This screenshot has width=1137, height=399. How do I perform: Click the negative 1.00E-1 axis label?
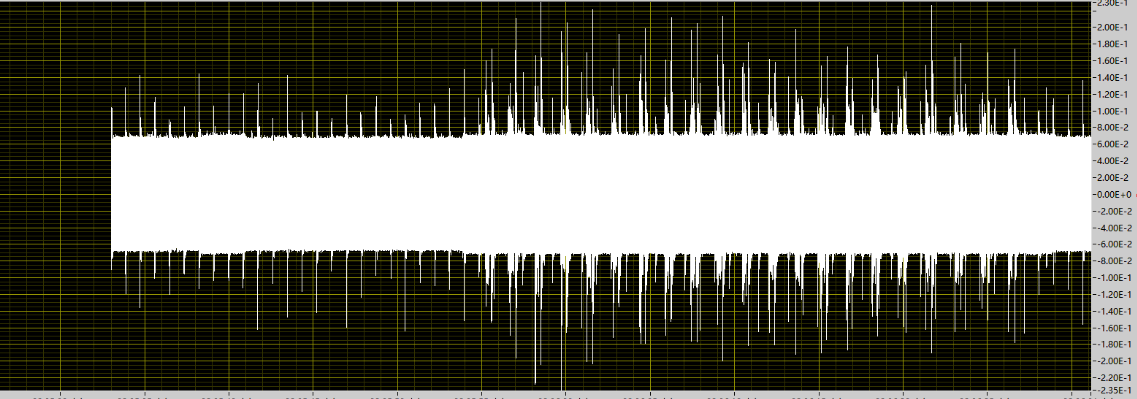[x=1115, y=278]
